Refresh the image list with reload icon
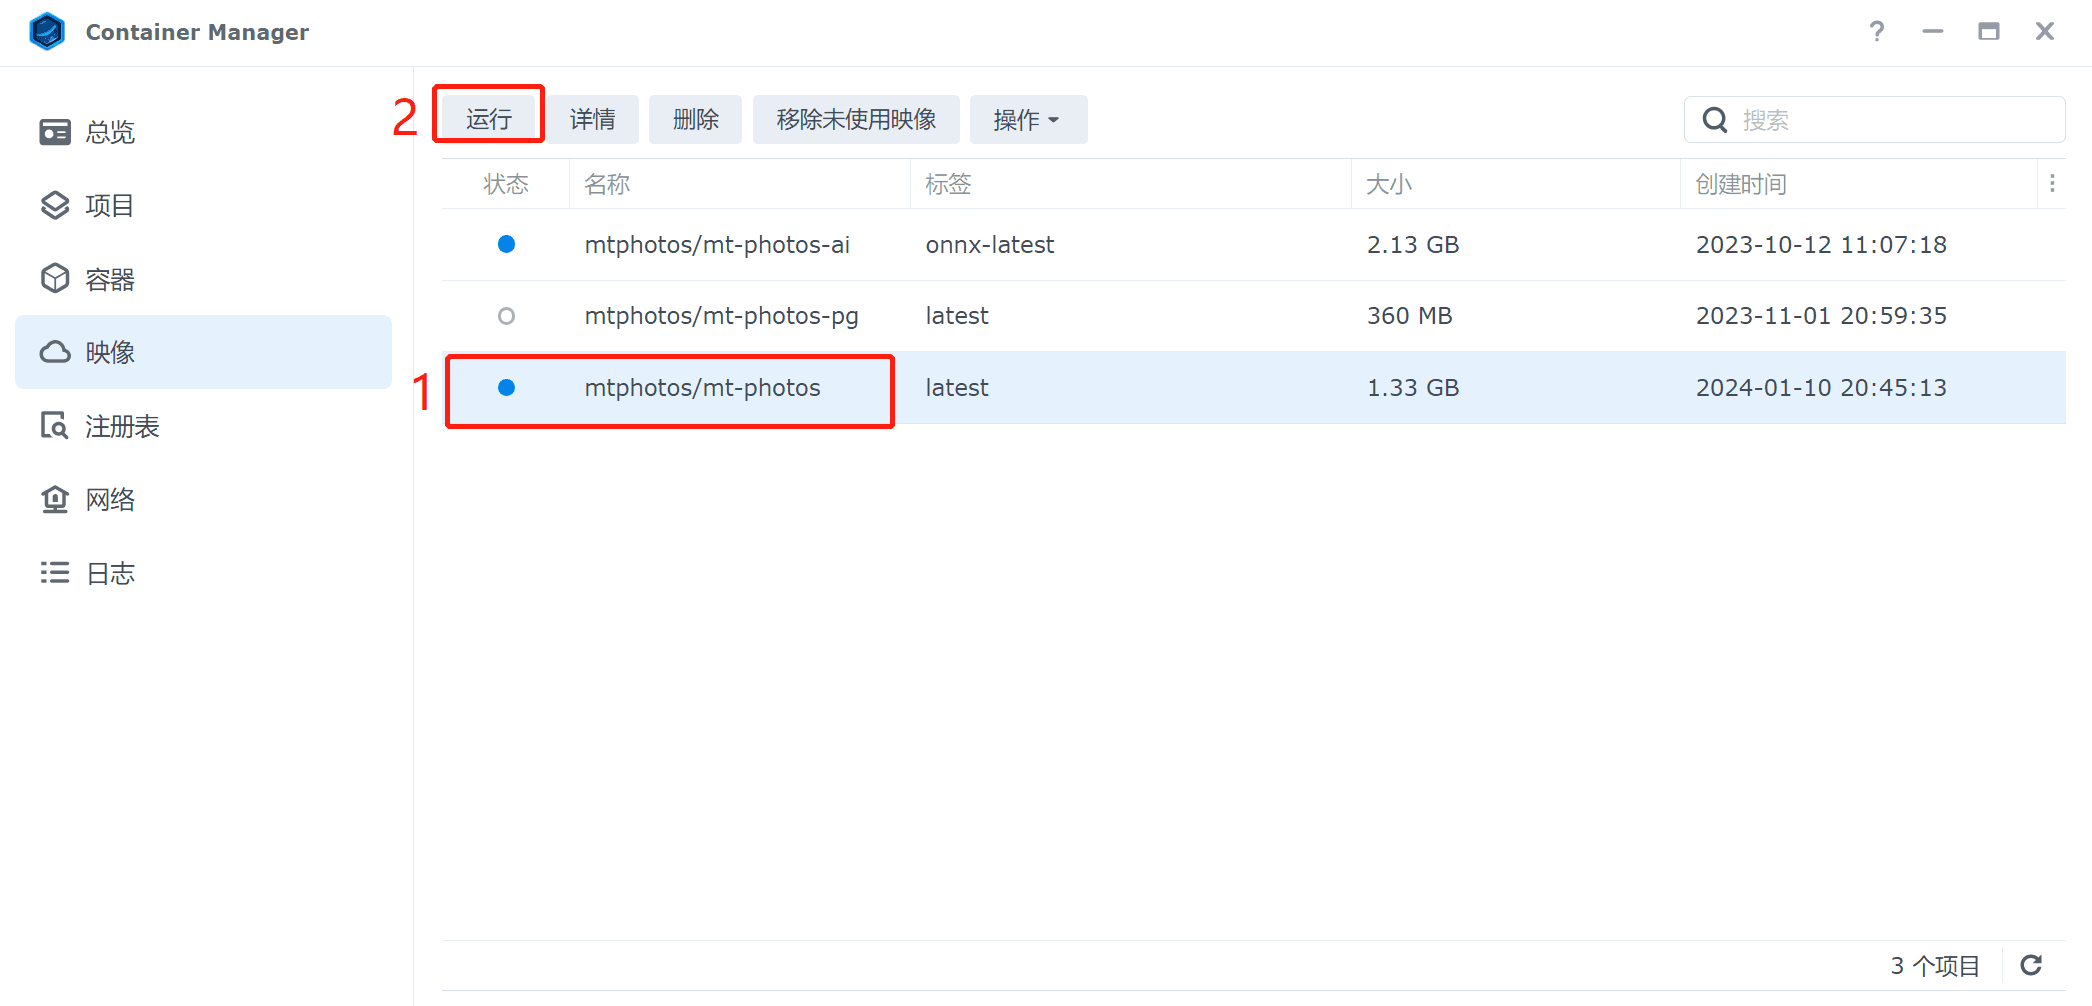 (2031, 965)
